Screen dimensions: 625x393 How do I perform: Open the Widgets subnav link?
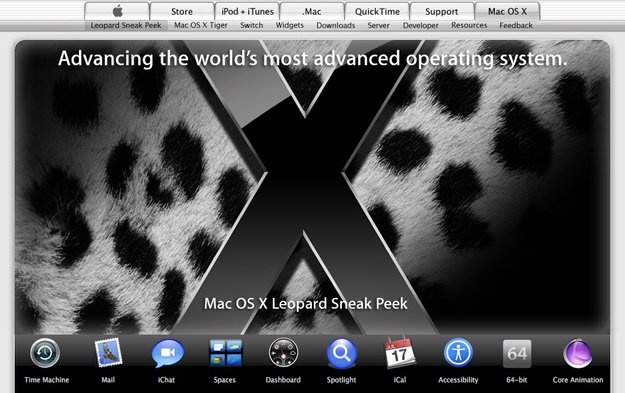(x=290, y=25)
